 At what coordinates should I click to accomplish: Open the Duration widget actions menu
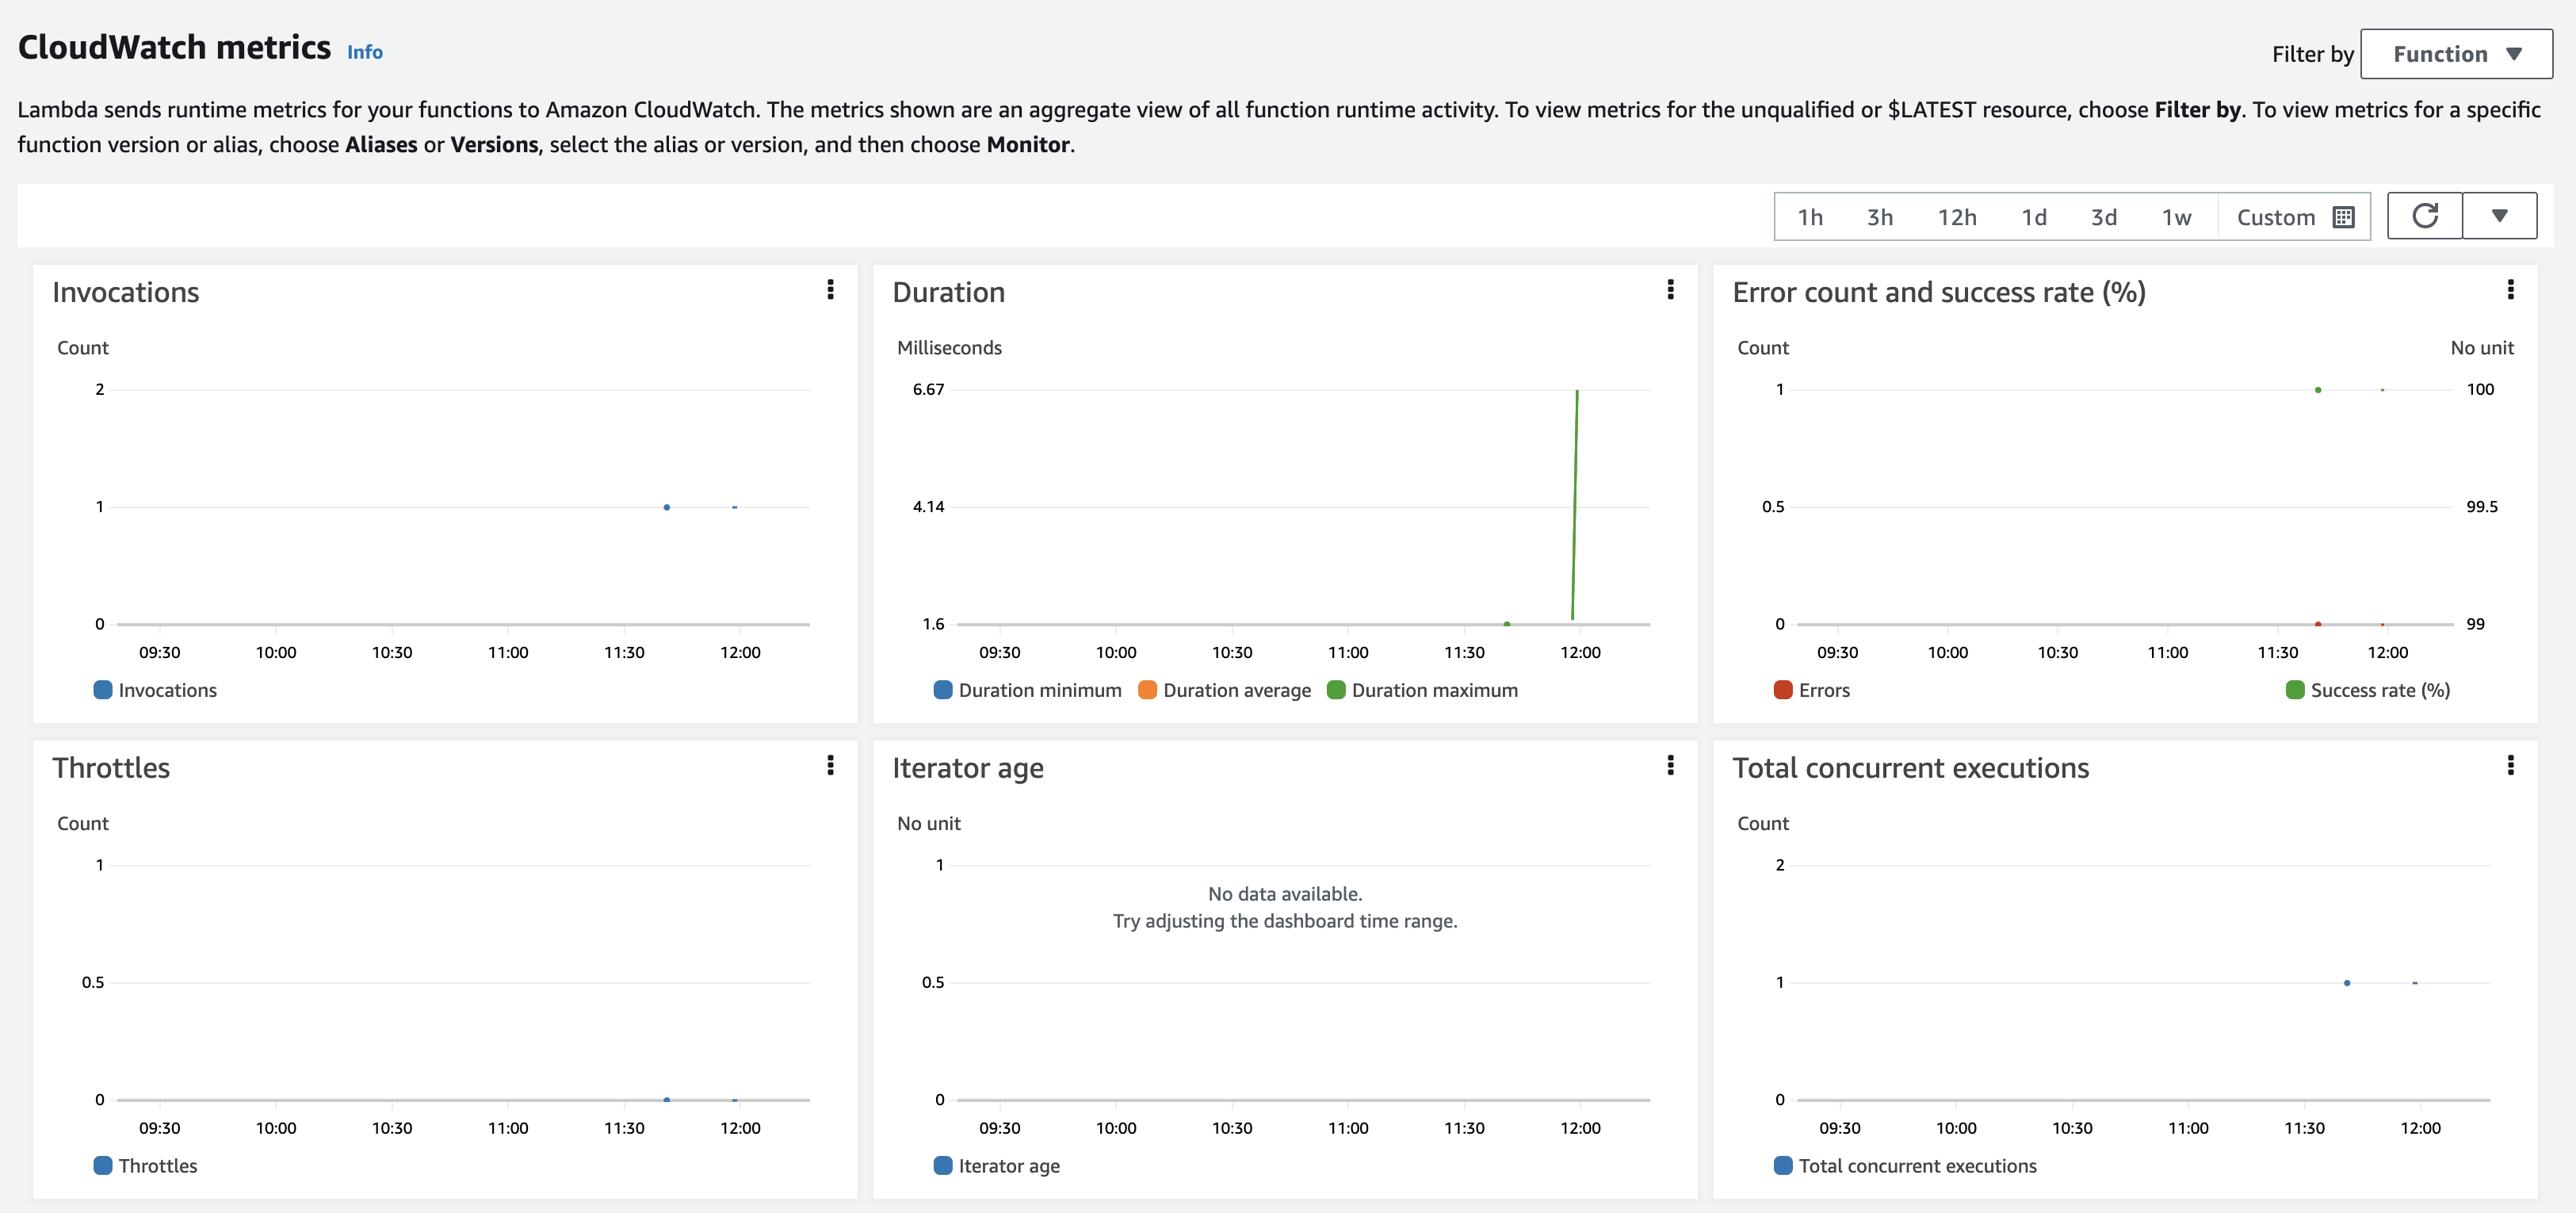(1670, 290)
